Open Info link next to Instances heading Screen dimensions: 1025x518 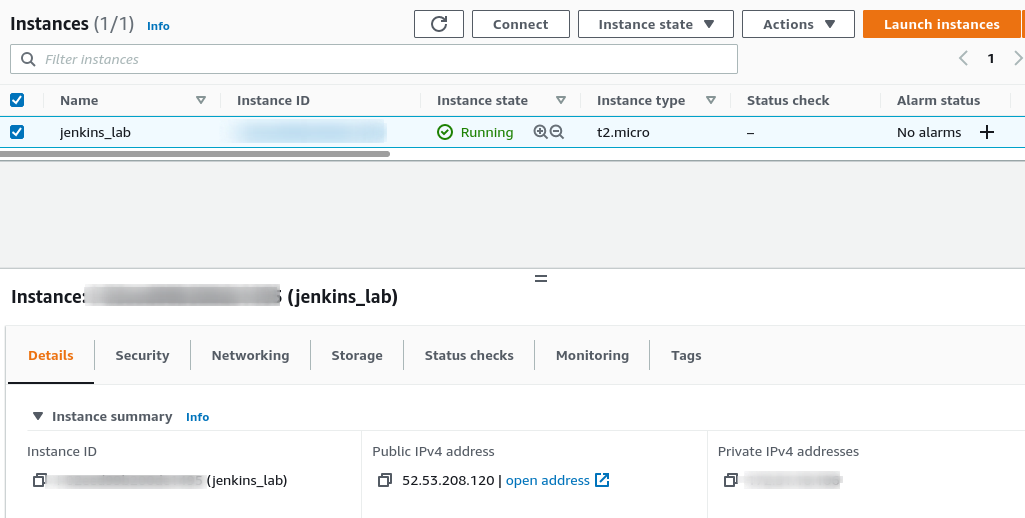[x=158, y=26]
